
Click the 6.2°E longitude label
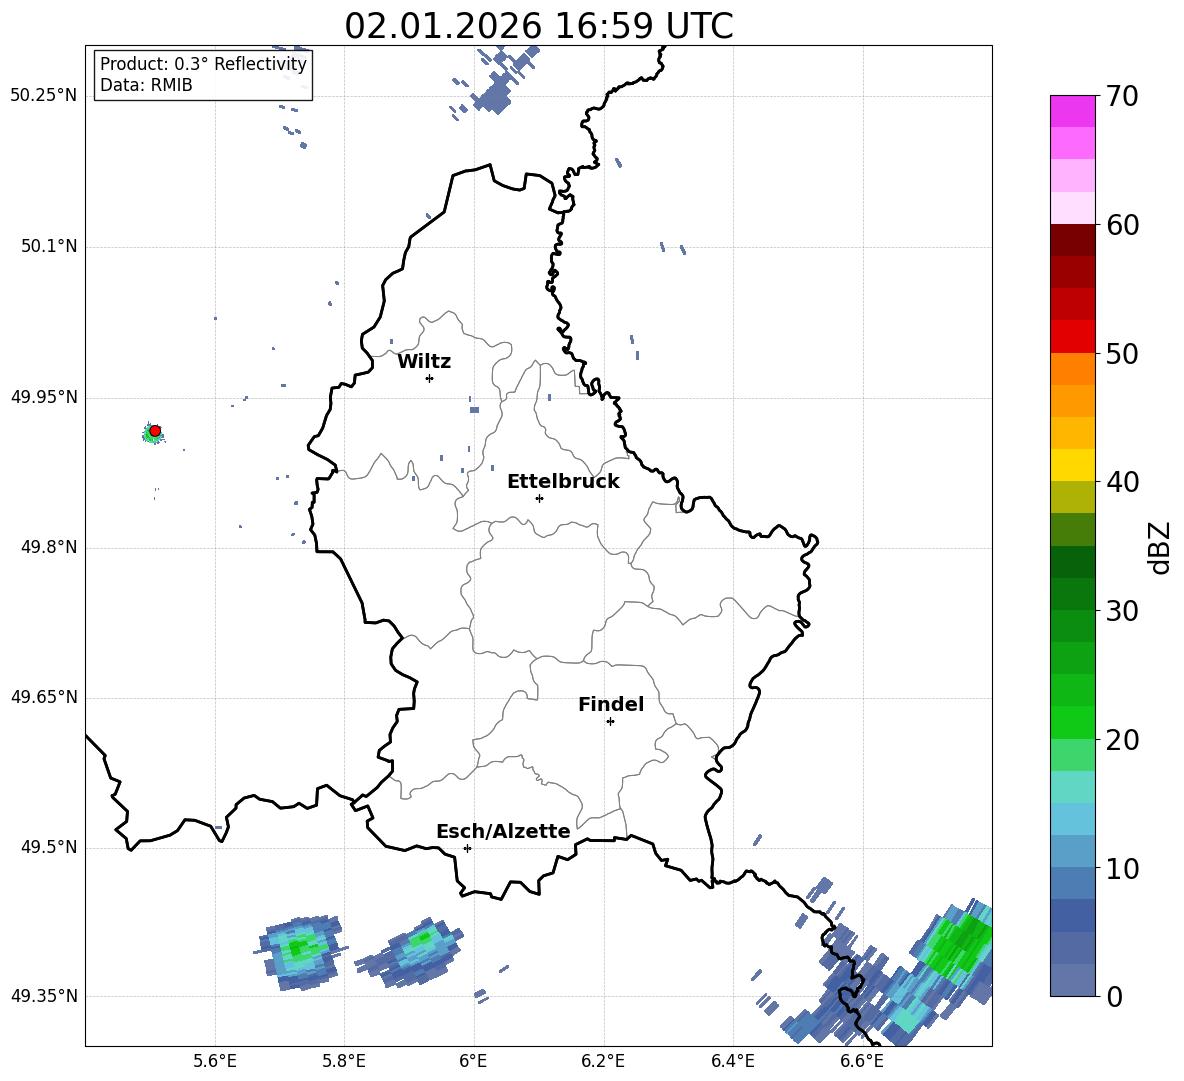(x=603, y=1061)
